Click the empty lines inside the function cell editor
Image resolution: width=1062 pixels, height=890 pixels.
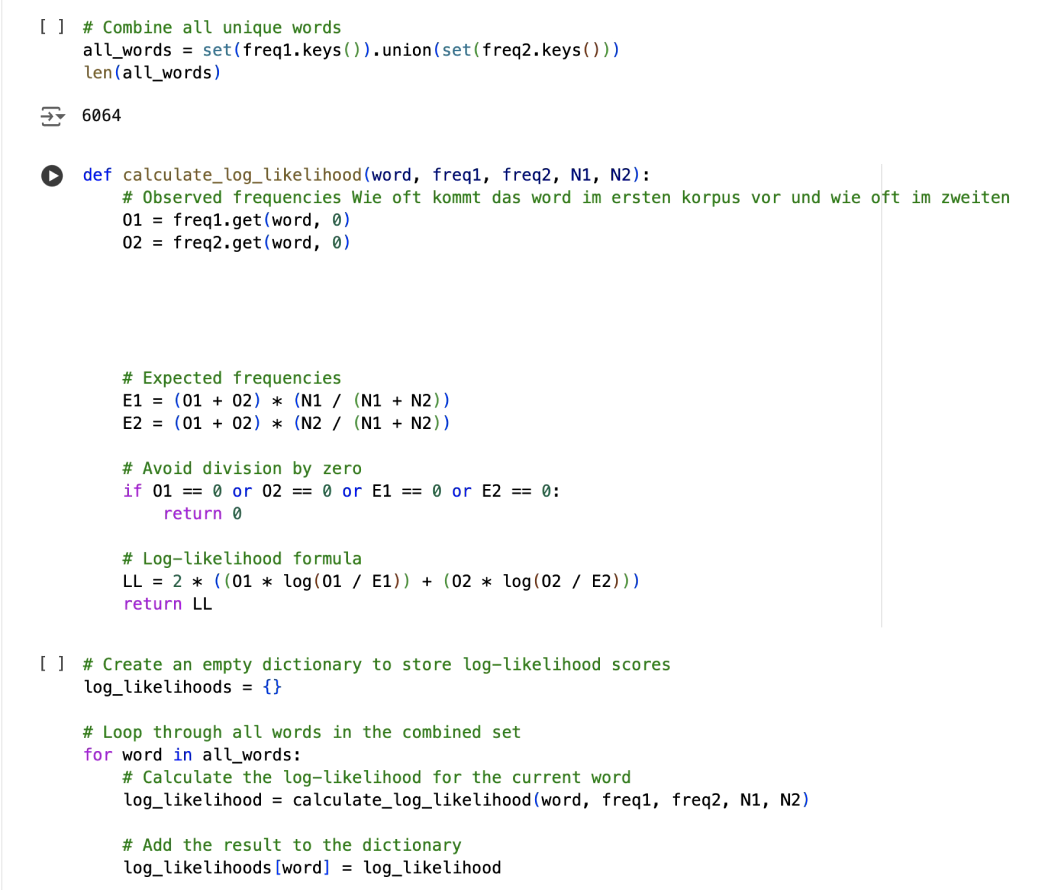tap(481, 310)
